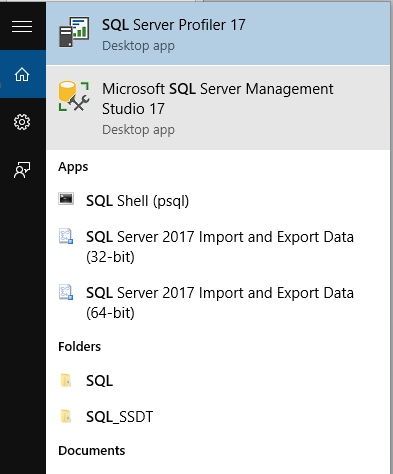The width and height of the screenshot is (393, 474).
Task: Click the Import and Export Data (64-bit) icon
Action: click(66, 292)
